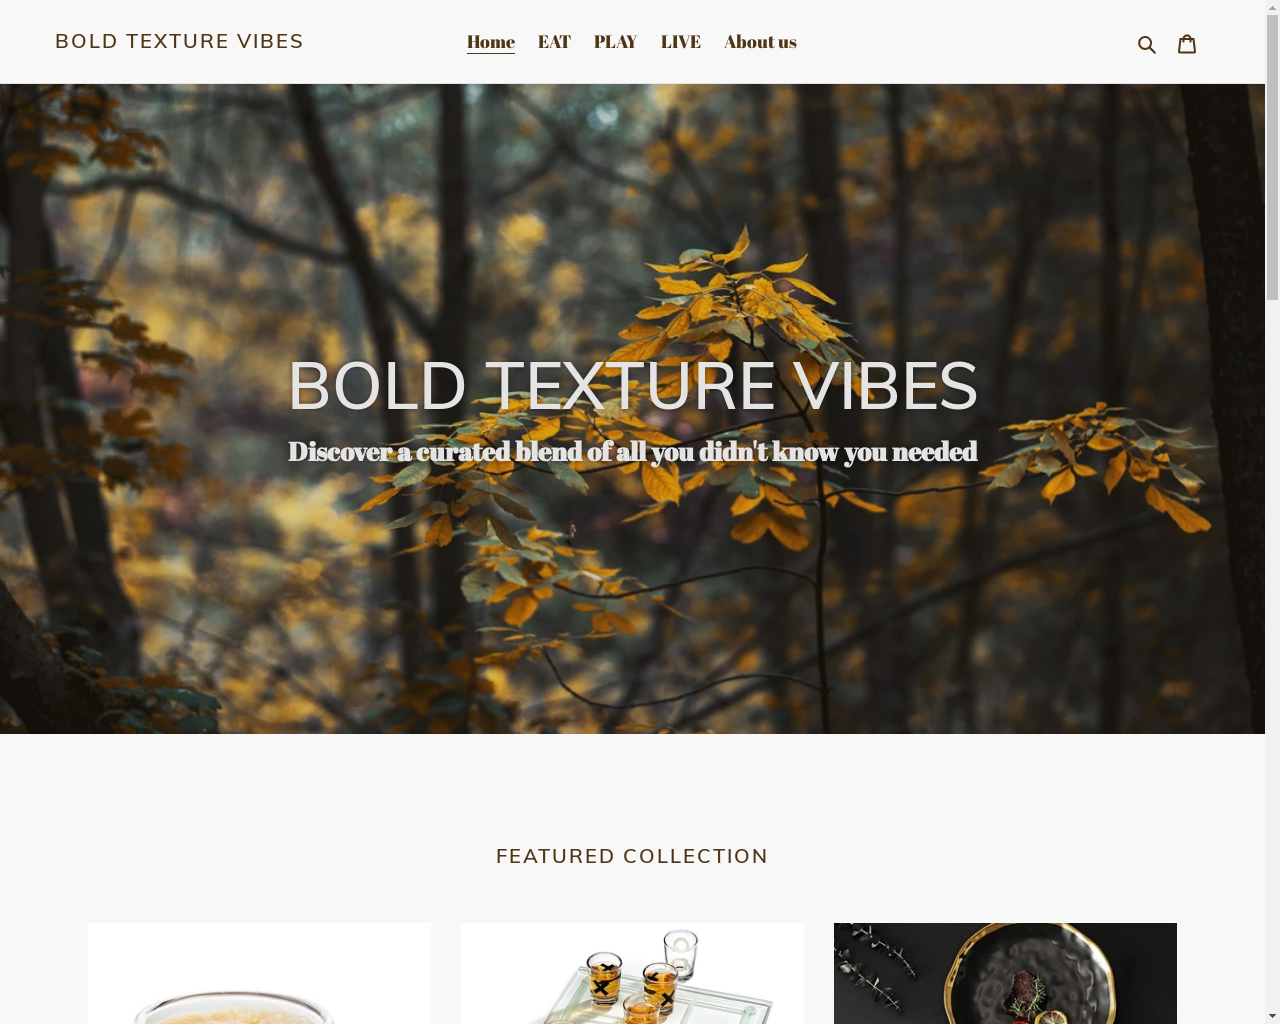Go to the Home menu item
The height and width of the screenshot is (1024, 1280).
[490, 42]
